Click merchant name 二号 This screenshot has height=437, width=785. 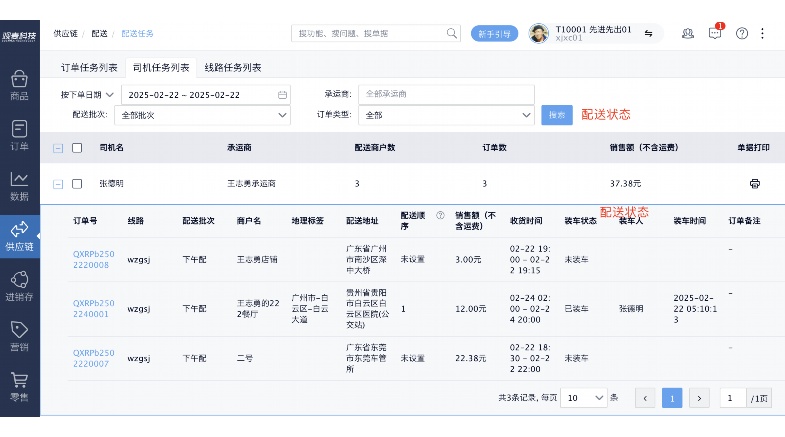245,358
